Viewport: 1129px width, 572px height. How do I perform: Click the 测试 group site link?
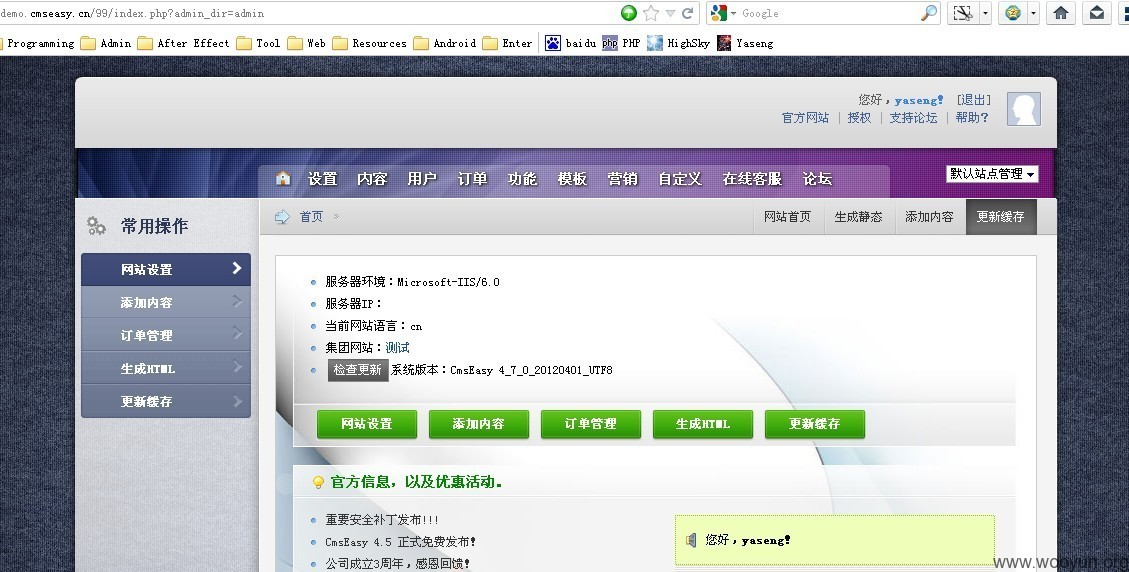tap(397, 347)
